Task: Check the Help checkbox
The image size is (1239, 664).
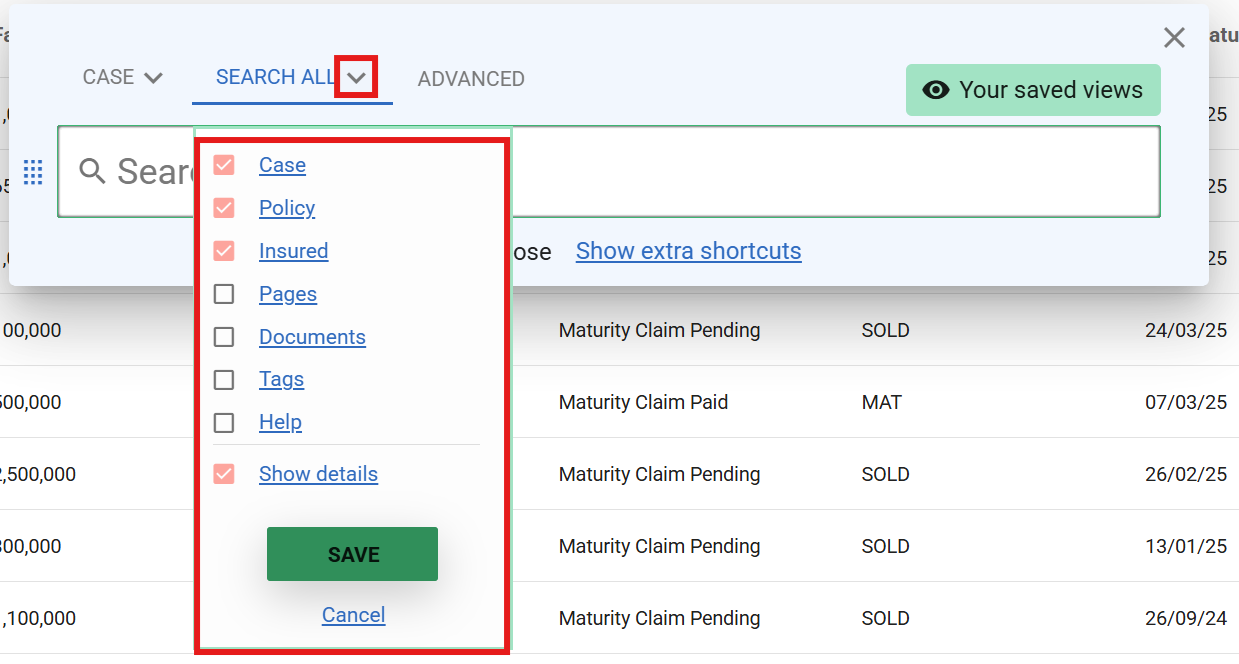Action: click(x=224, y=423)
